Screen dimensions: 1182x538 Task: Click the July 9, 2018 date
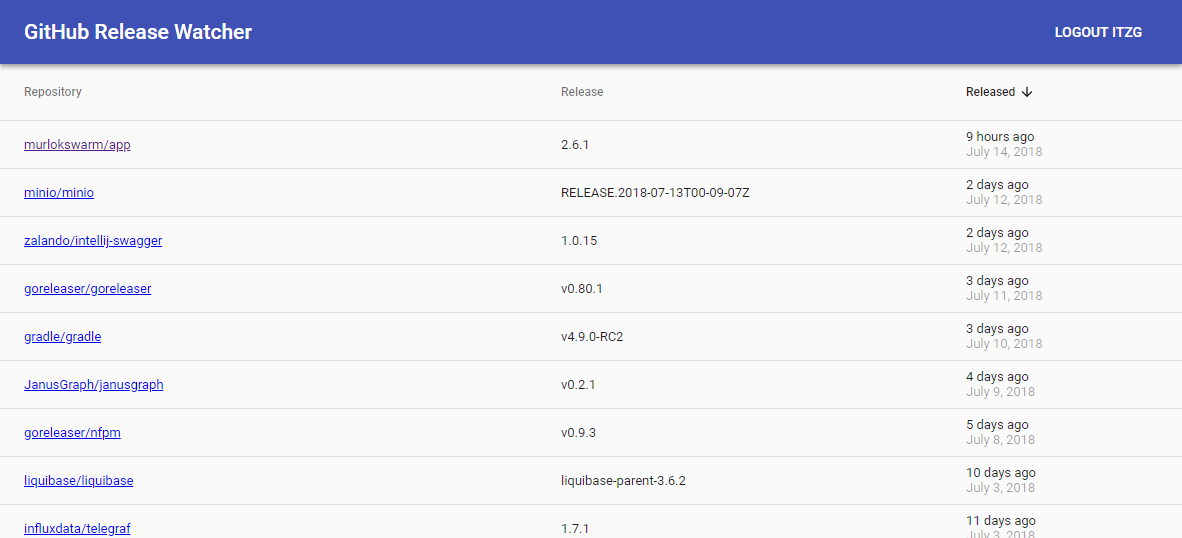1000,392
